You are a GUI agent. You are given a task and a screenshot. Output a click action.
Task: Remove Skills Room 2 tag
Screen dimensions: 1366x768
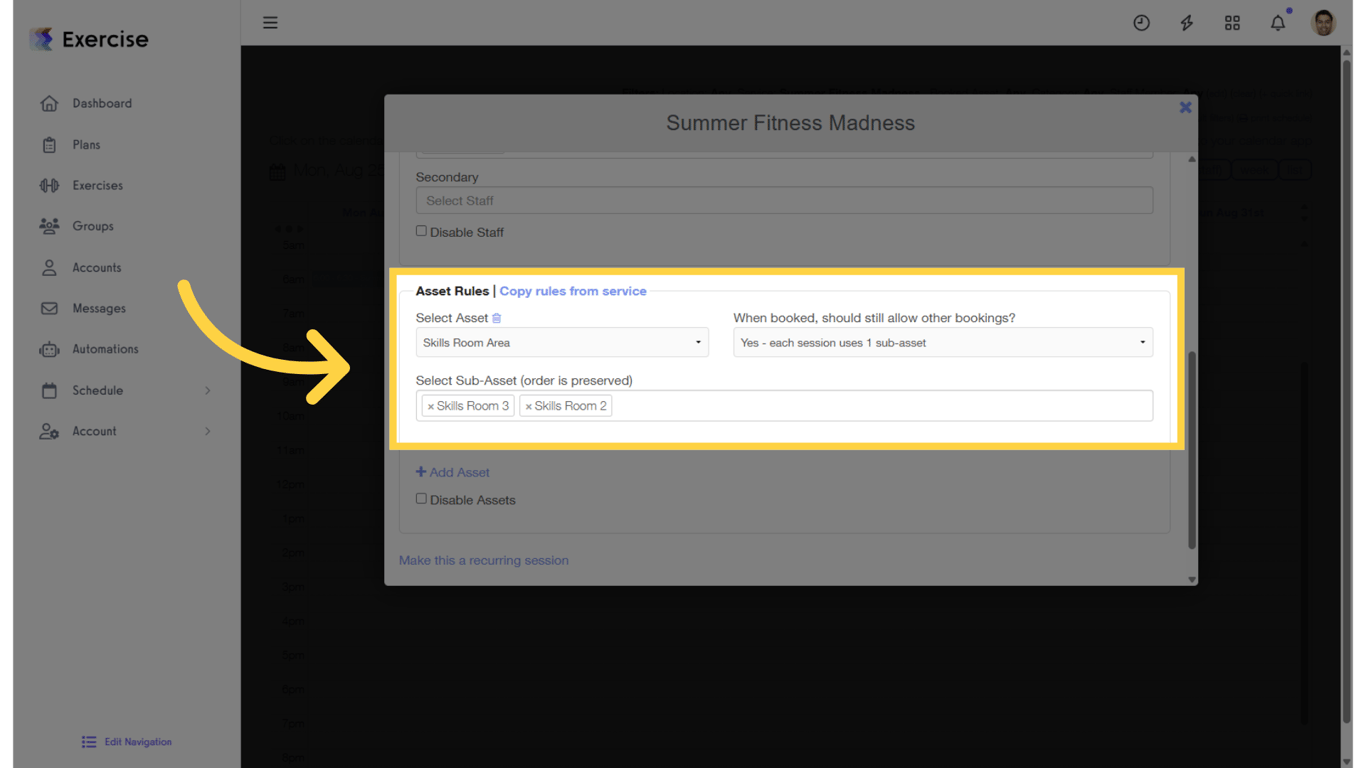(x=529, y=406)
